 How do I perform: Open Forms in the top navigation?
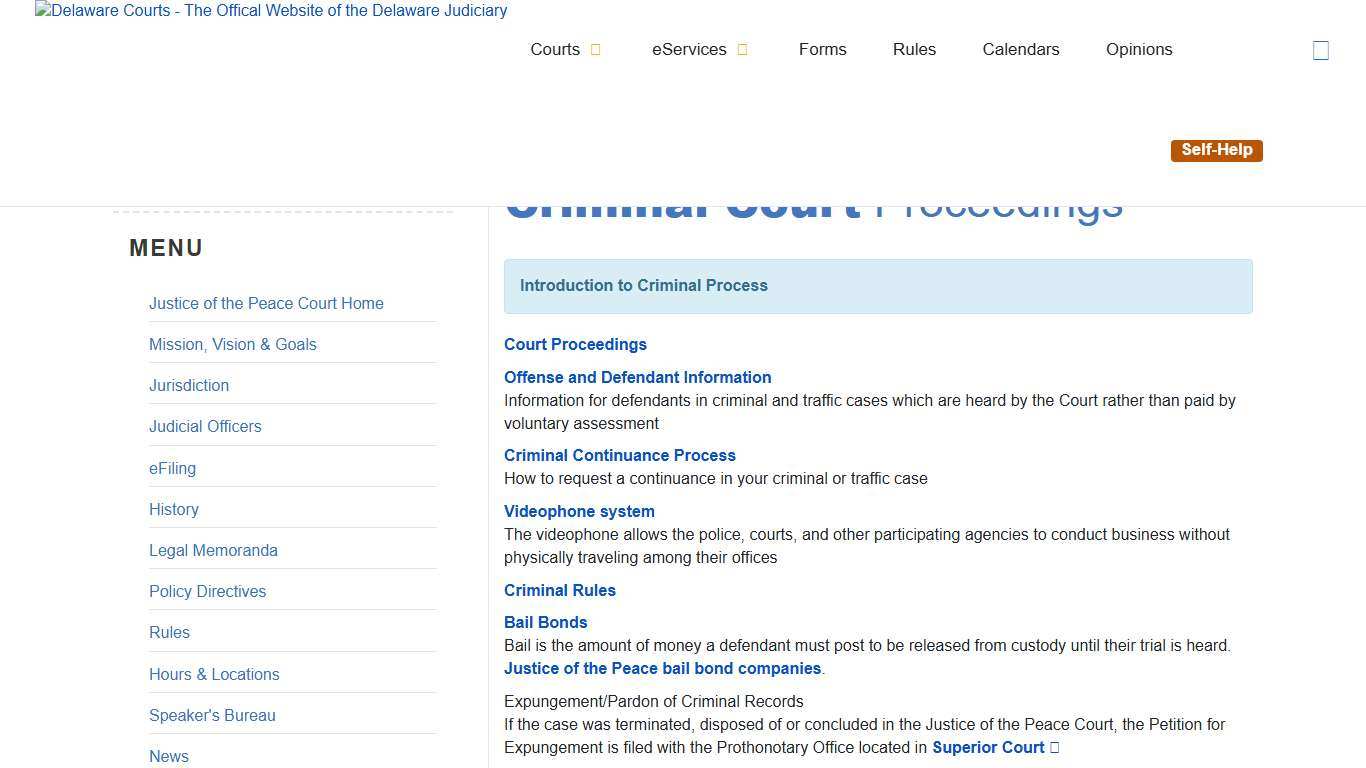[x=822, y=49]
